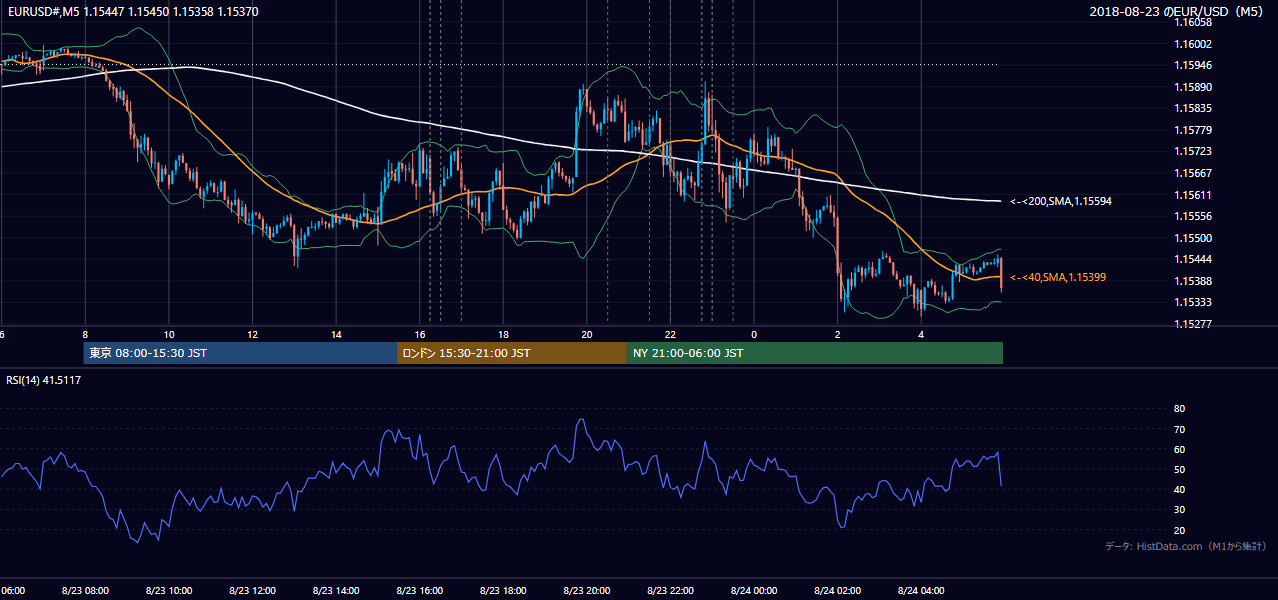The image size is (1278, 600).
Task: Click price axis label 1.15779
Action: point(1194,130)
